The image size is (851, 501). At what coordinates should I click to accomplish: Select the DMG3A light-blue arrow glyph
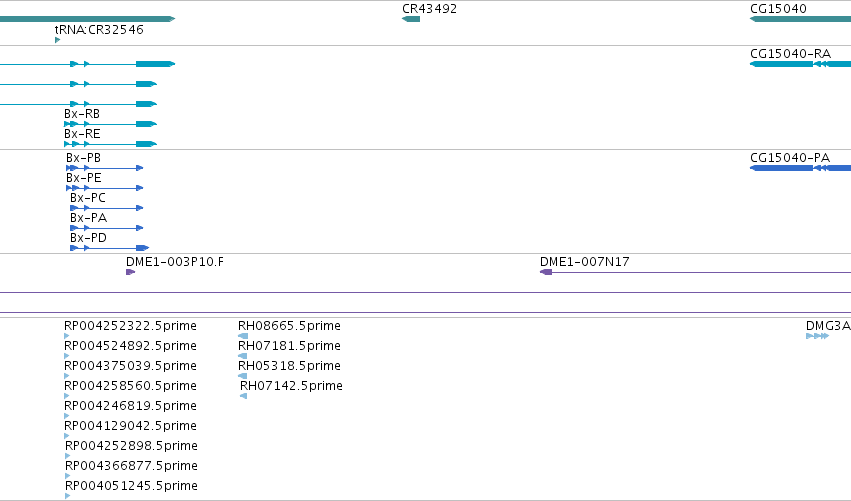[x=817, y=336]
